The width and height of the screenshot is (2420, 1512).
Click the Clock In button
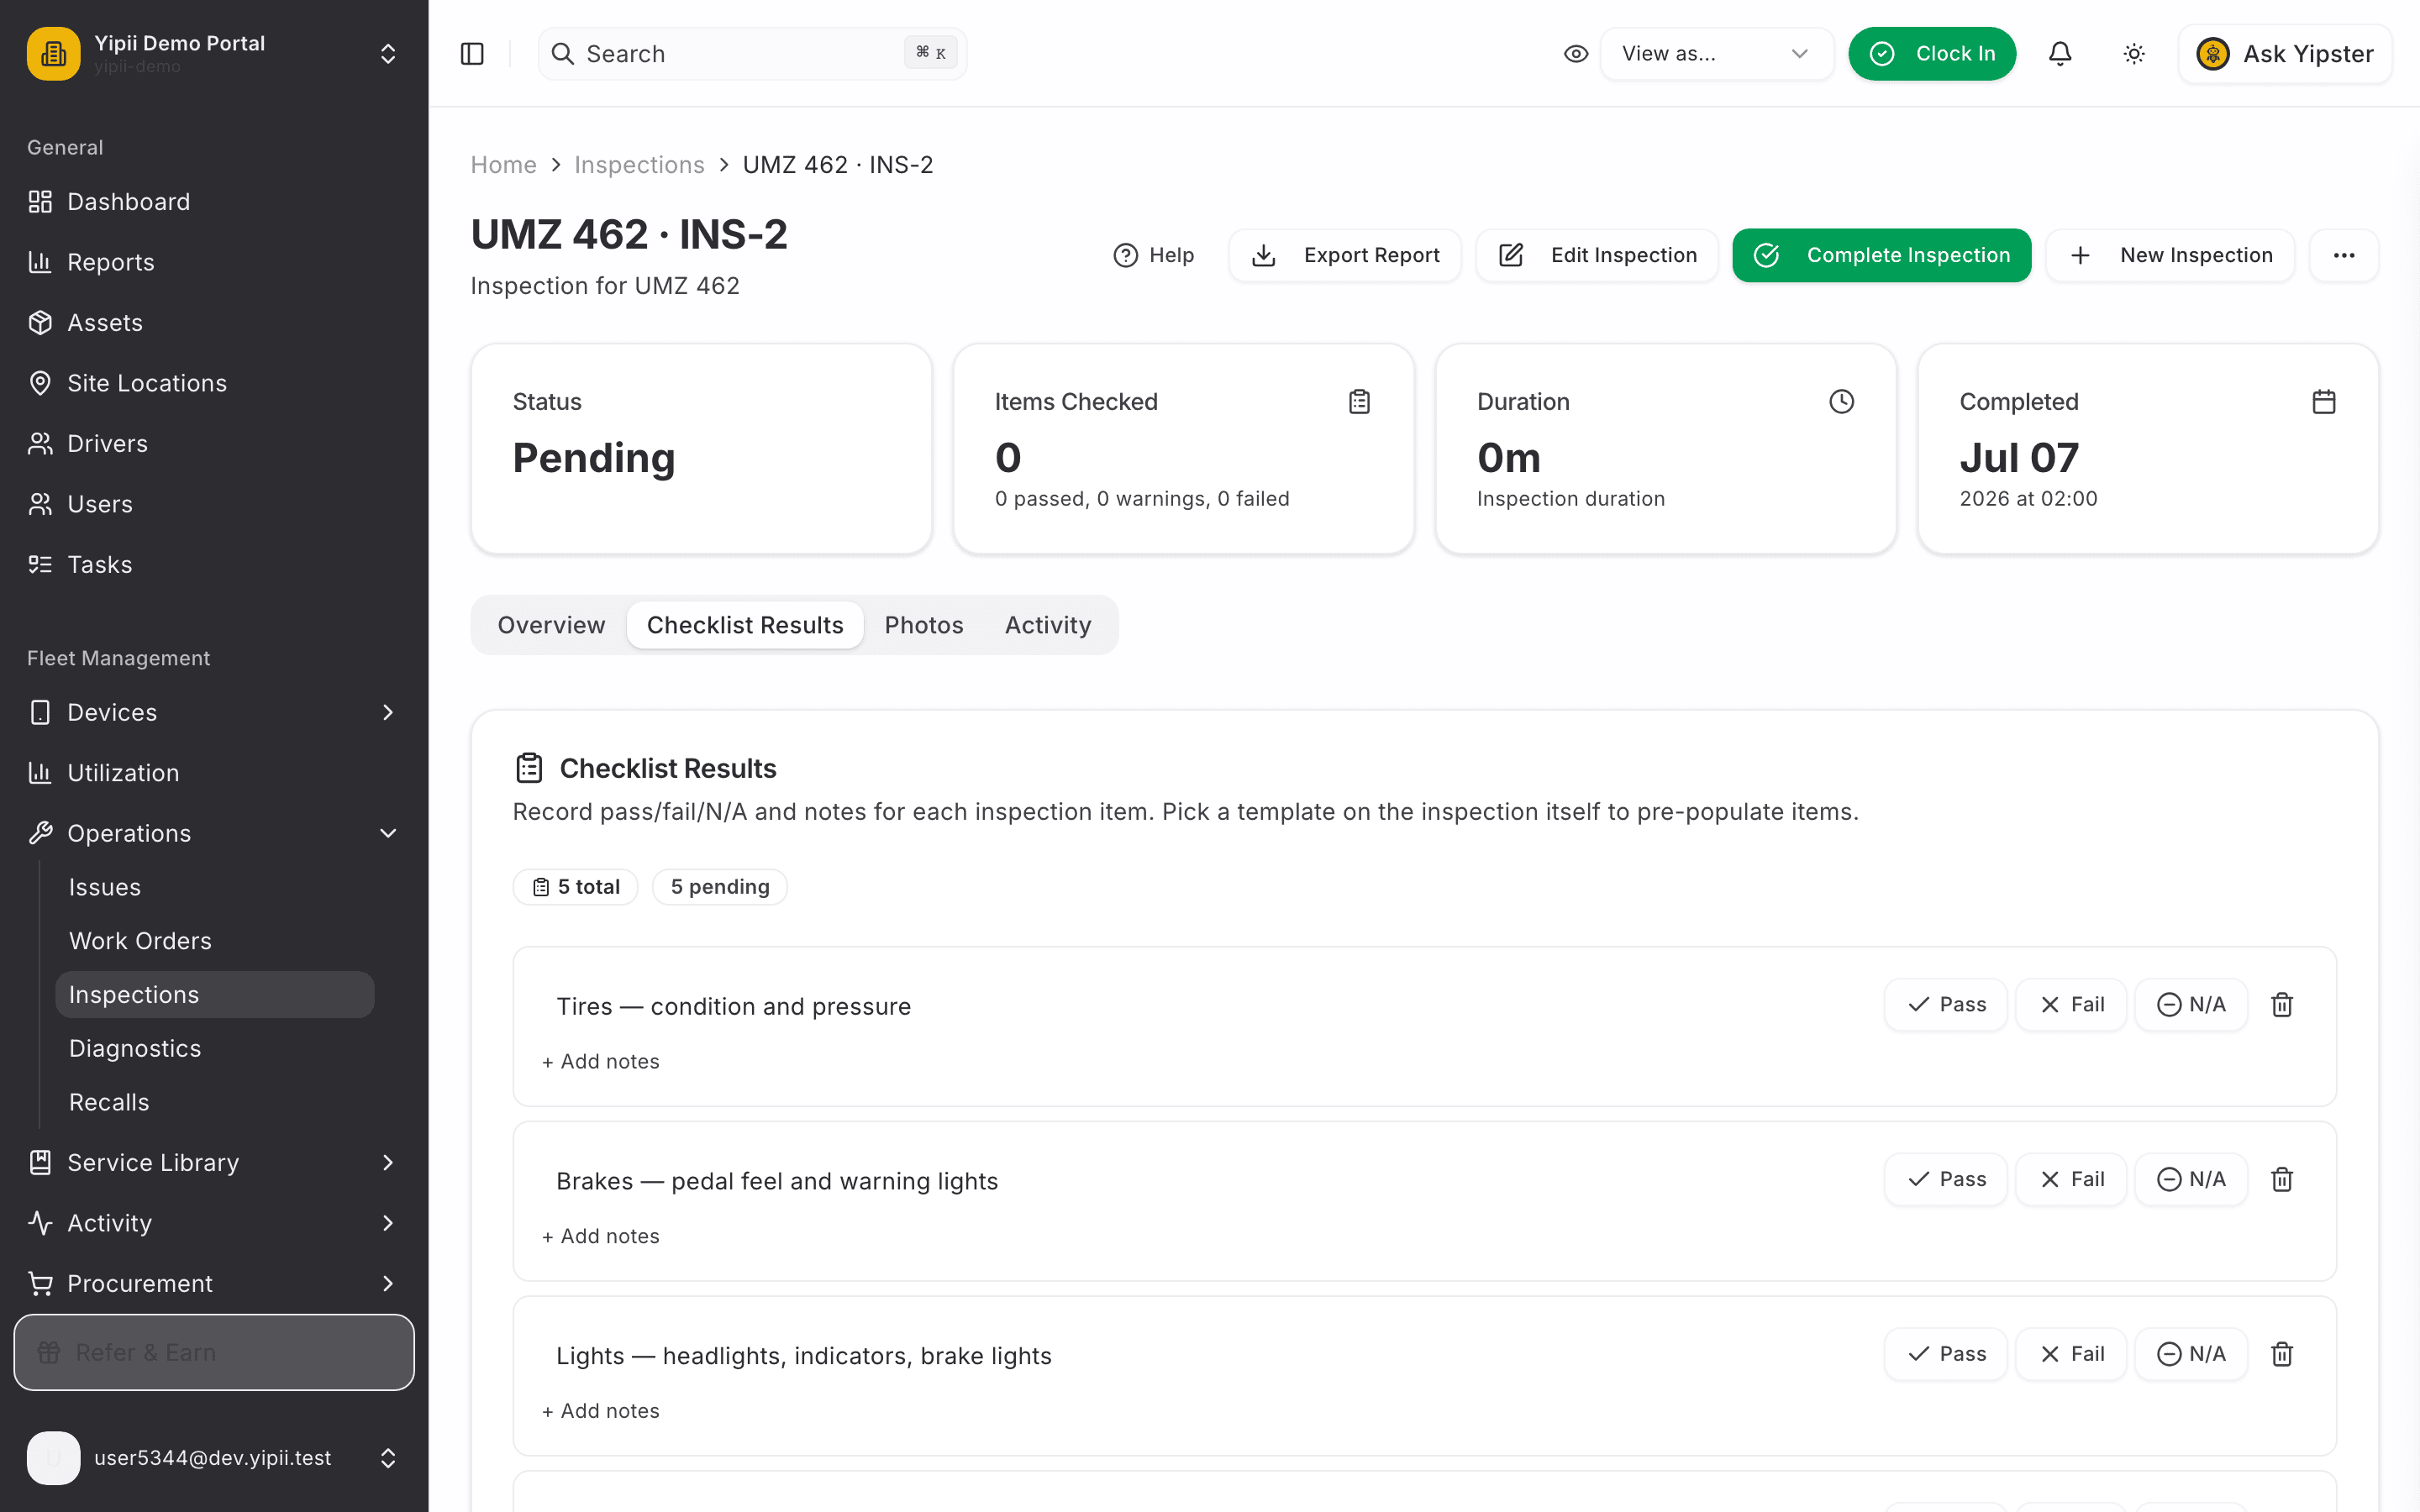pyautogui.click(x=1932, y=54)
